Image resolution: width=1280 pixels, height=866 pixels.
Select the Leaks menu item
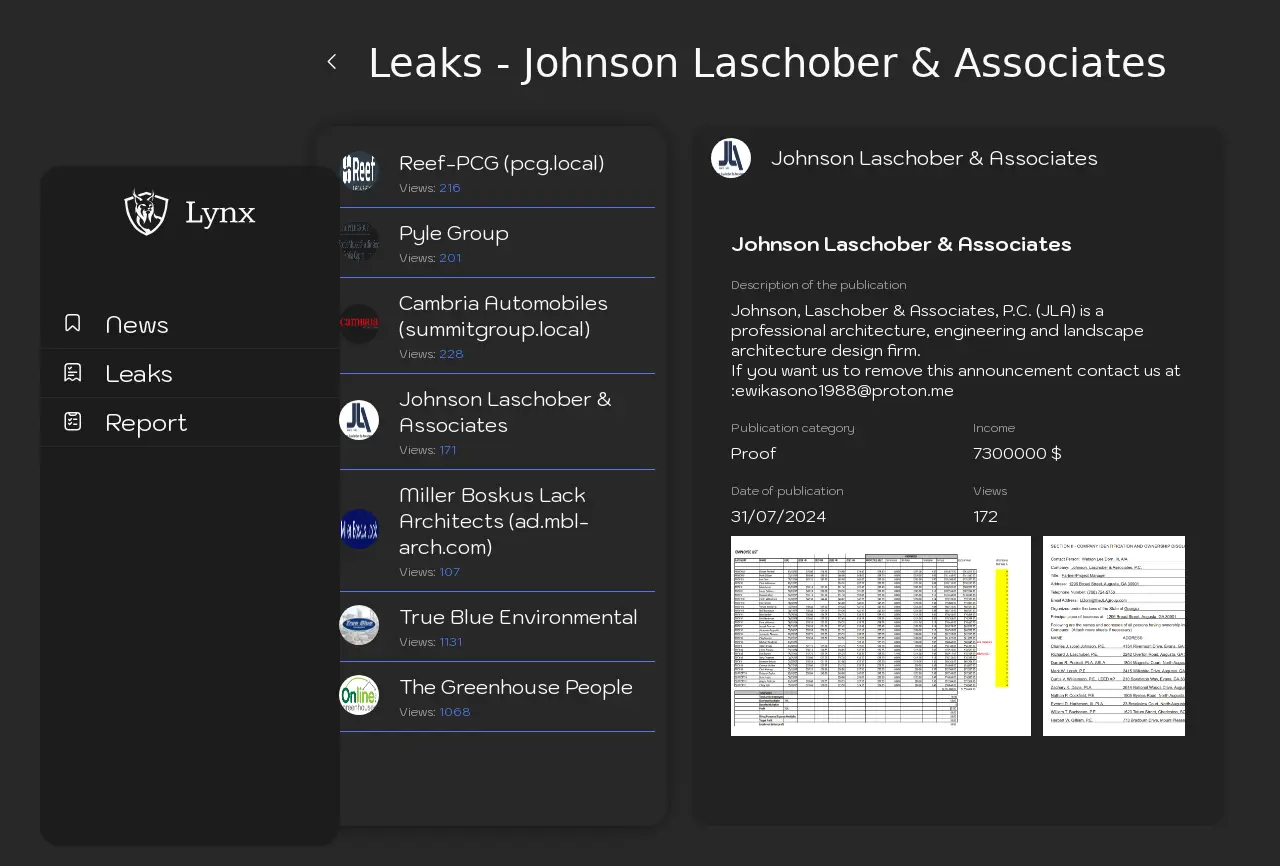click(139, 373)
